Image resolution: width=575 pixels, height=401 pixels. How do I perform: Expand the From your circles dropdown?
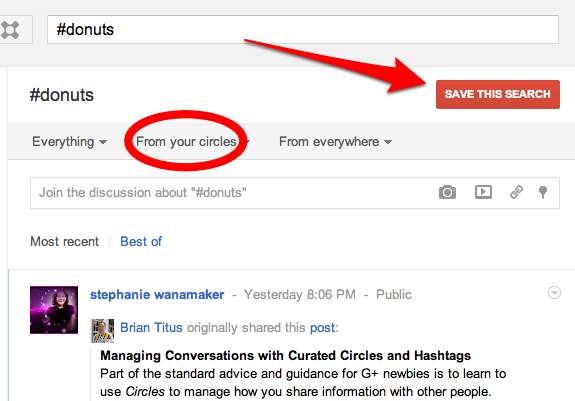193,141
